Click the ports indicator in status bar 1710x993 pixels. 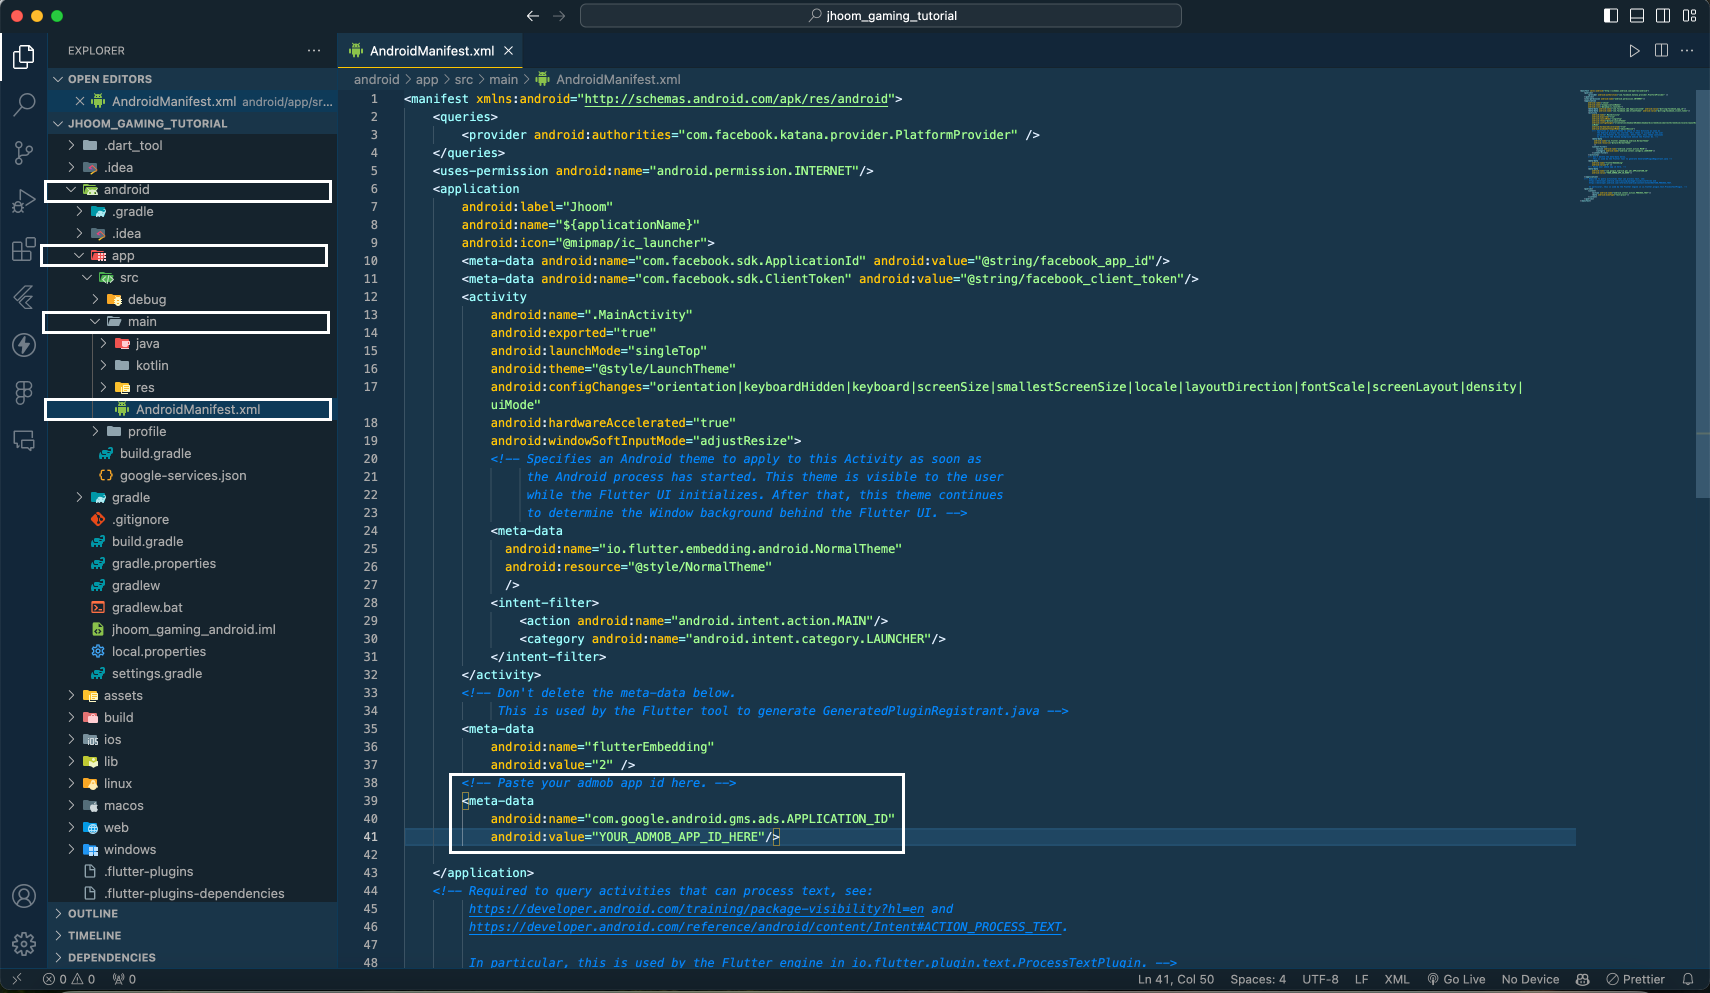[124, 980]
